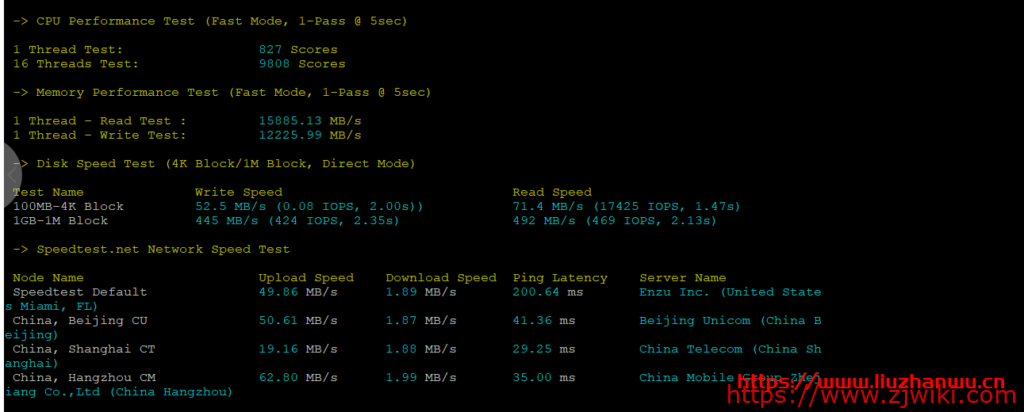Select the memory write value 12225.99 MB/s
The height and width of the screenshot is (412, 1024).
point(310,135)
